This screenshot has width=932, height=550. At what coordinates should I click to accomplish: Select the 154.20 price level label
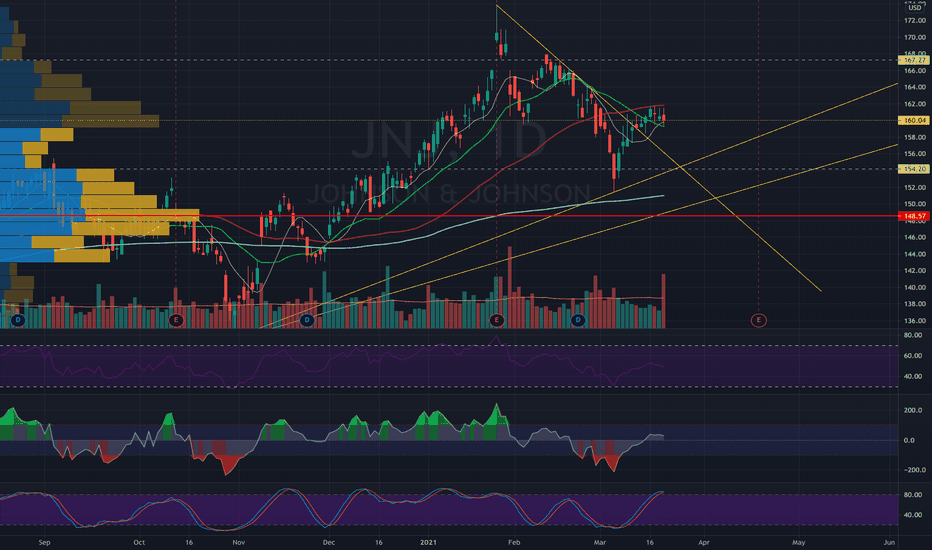click(x=915, y=169)
